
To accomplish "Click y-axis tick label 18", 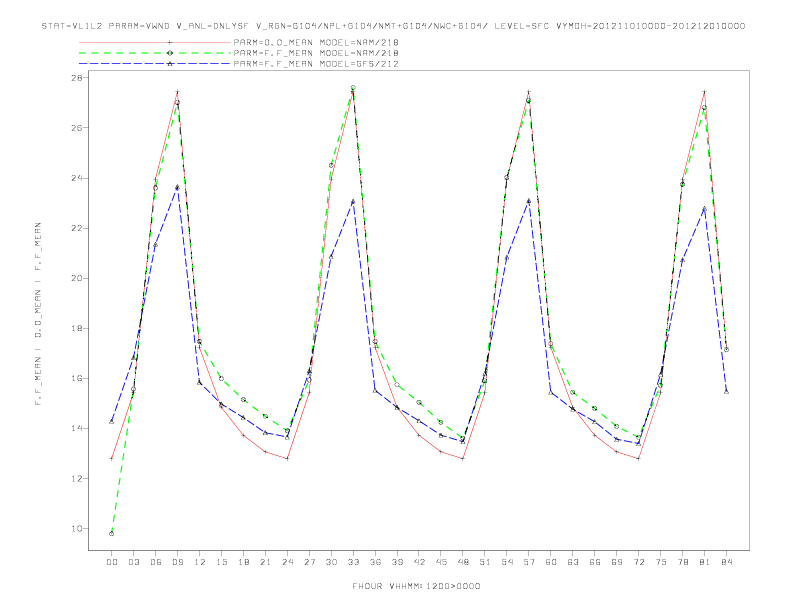I will [78, 328].
